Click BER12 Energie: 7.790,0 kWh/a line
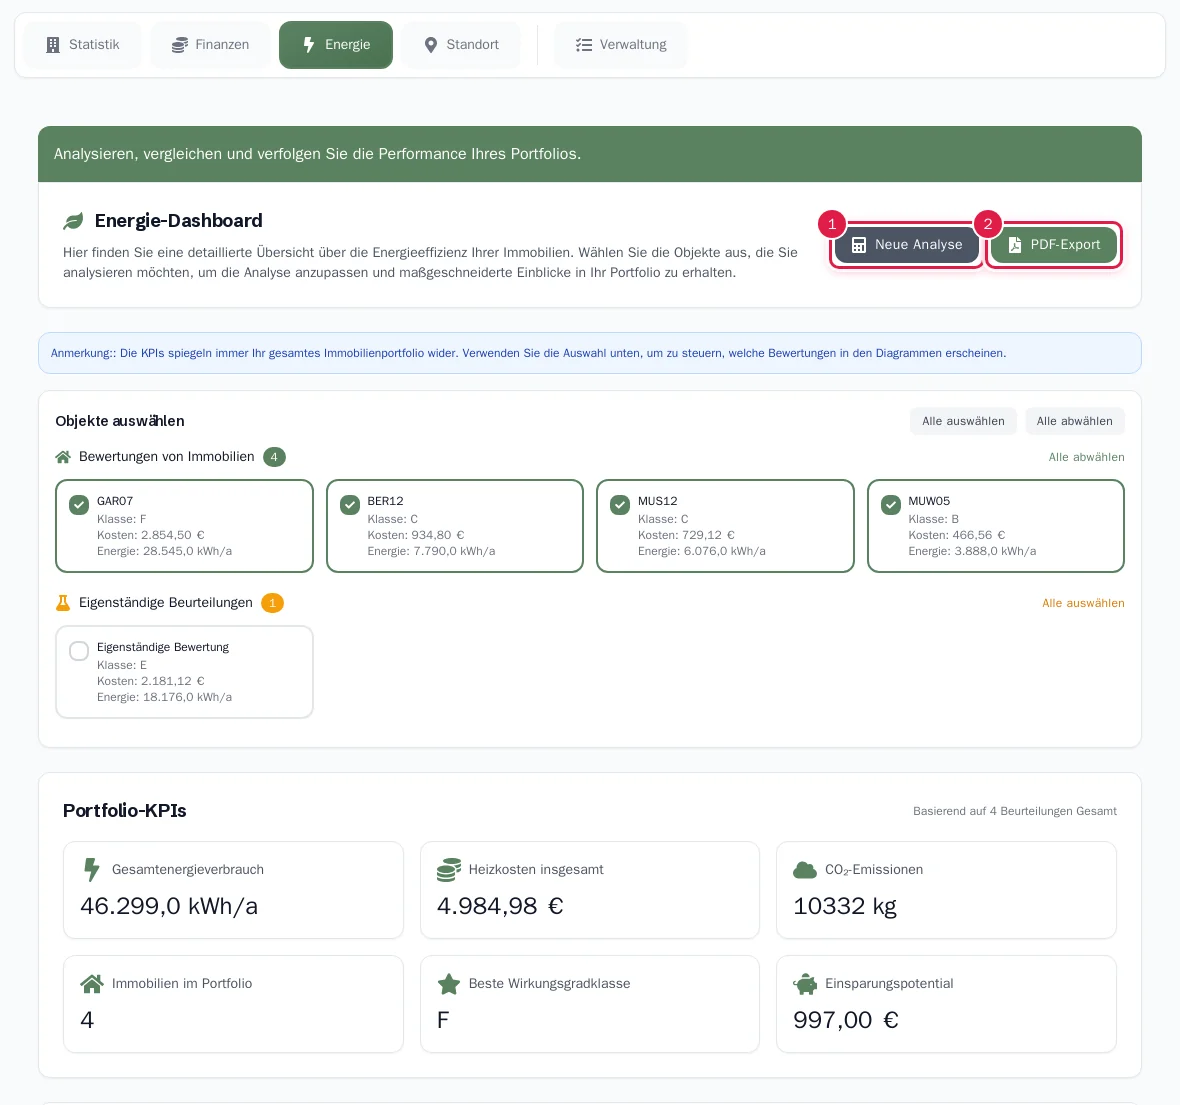Viewport: 1180px width, 1105px height. pos(431,552)
